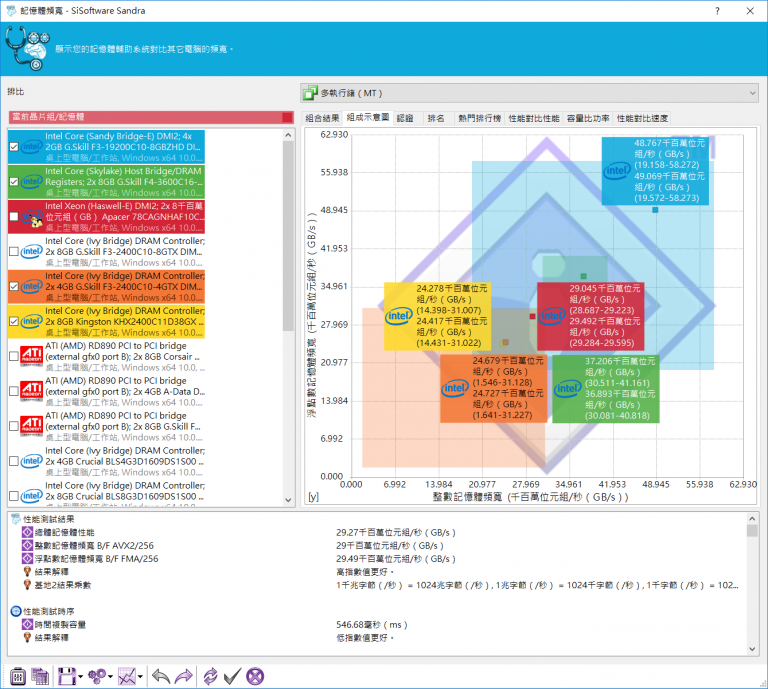
Task: Check the RD890 2x 8GB Corsair entry
Action: tap(14, 356)
